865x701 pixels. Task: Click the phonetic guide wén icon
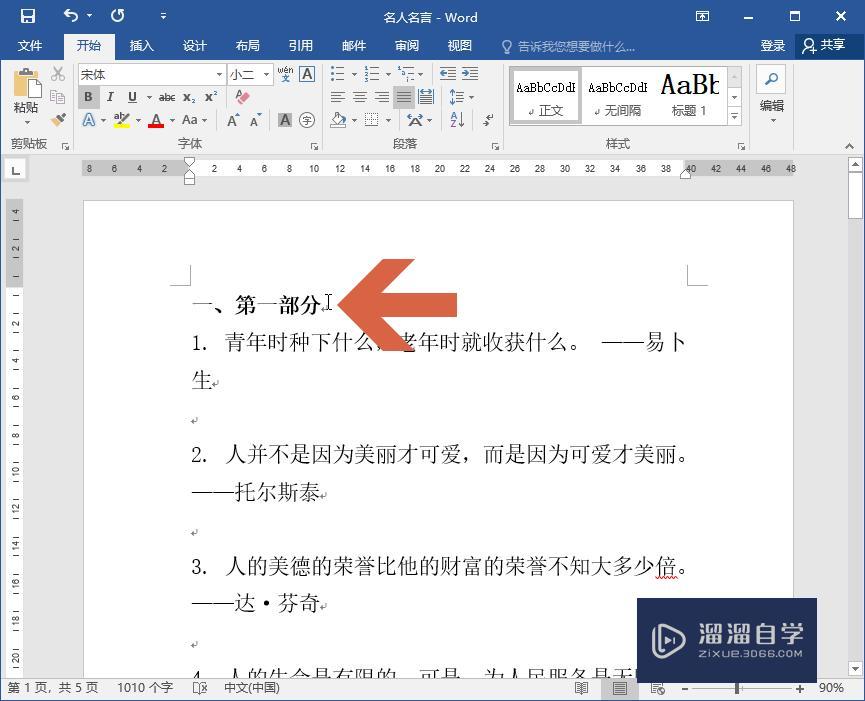285,74
